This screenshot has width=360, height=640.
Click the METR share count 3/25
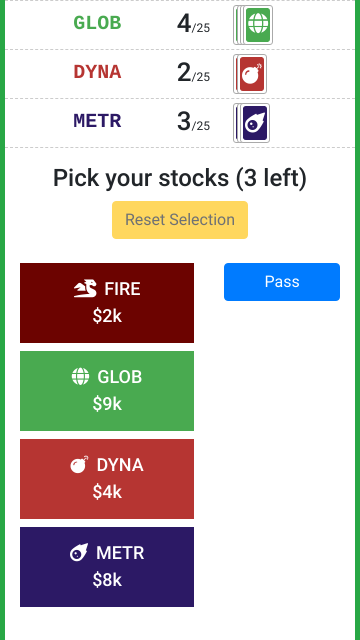click(193, 122)
